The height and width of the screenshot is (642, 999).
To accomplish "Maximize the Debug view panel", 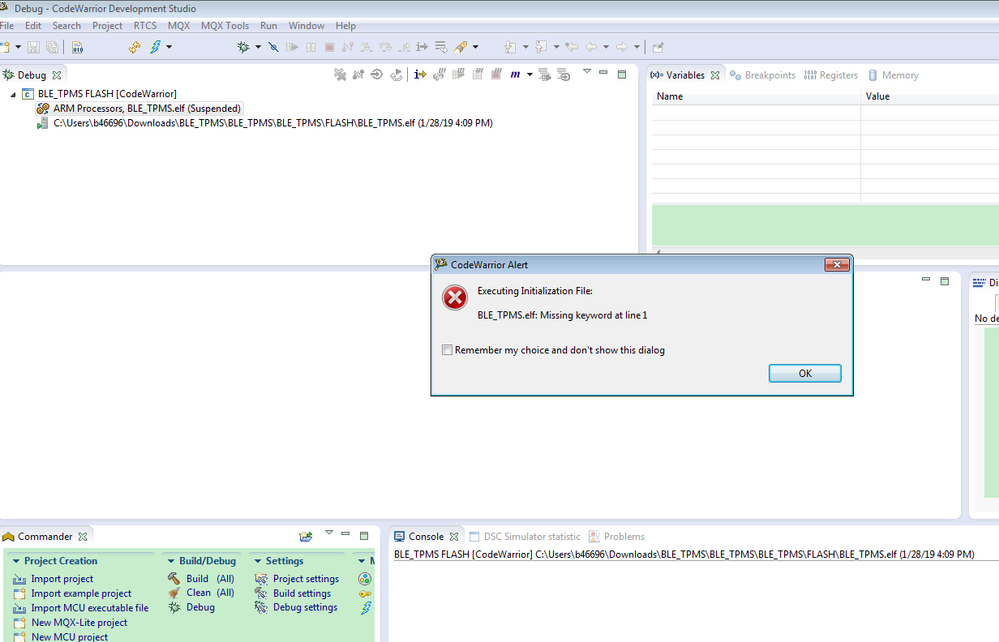I will pyautogui.click(x=622, y=75).
